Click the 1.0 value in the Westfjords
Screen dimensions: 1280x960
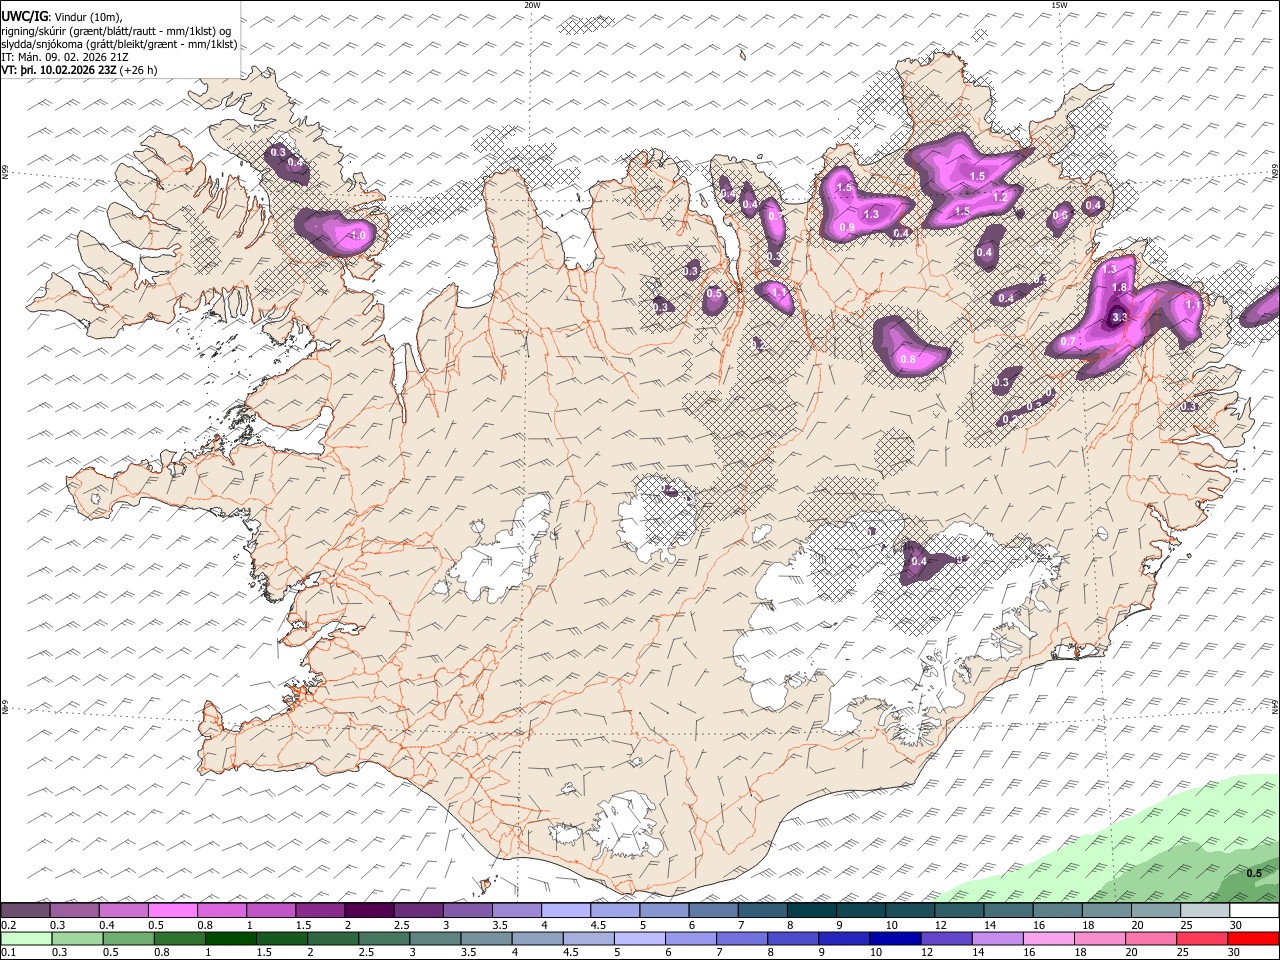[x=358, y=236]
